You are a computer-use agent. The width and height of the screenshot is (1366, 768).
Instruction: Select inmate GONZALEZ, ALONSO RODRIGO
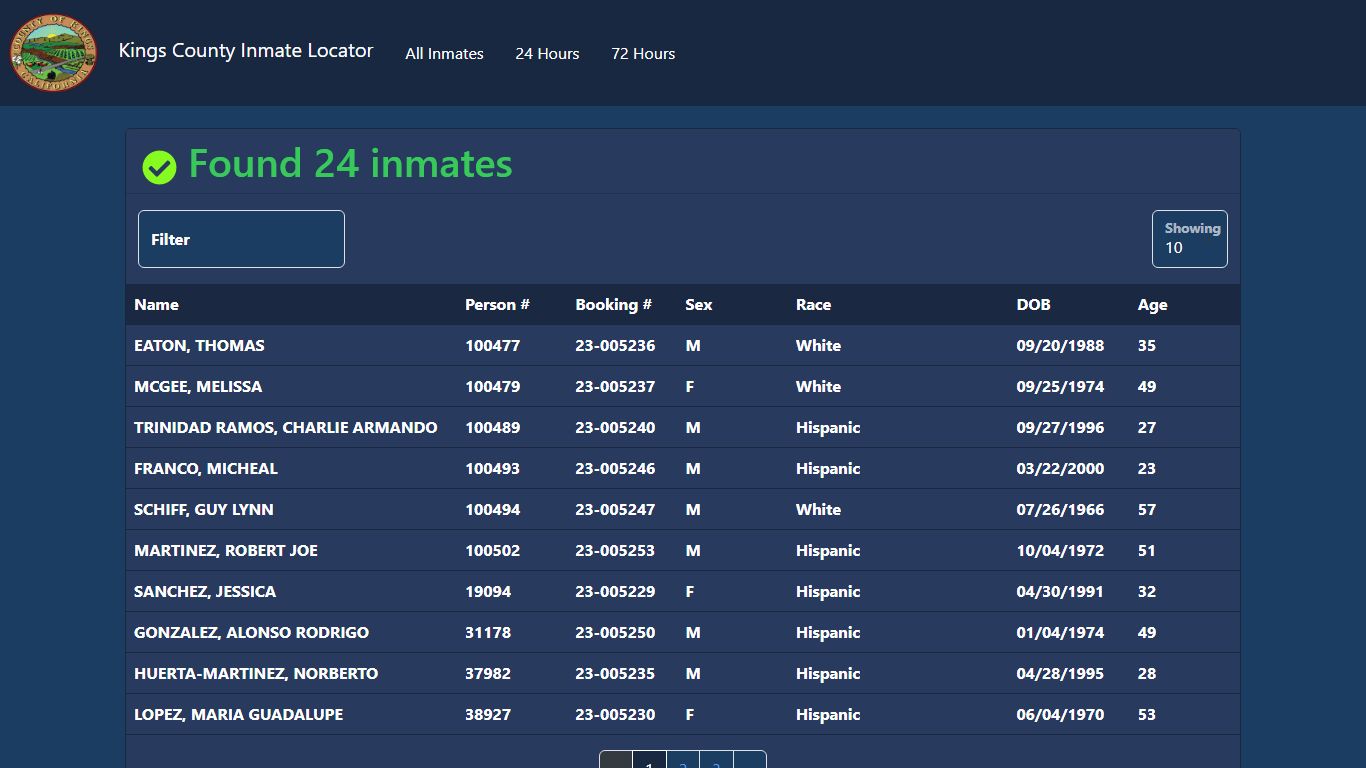click(x=251, y=633)
